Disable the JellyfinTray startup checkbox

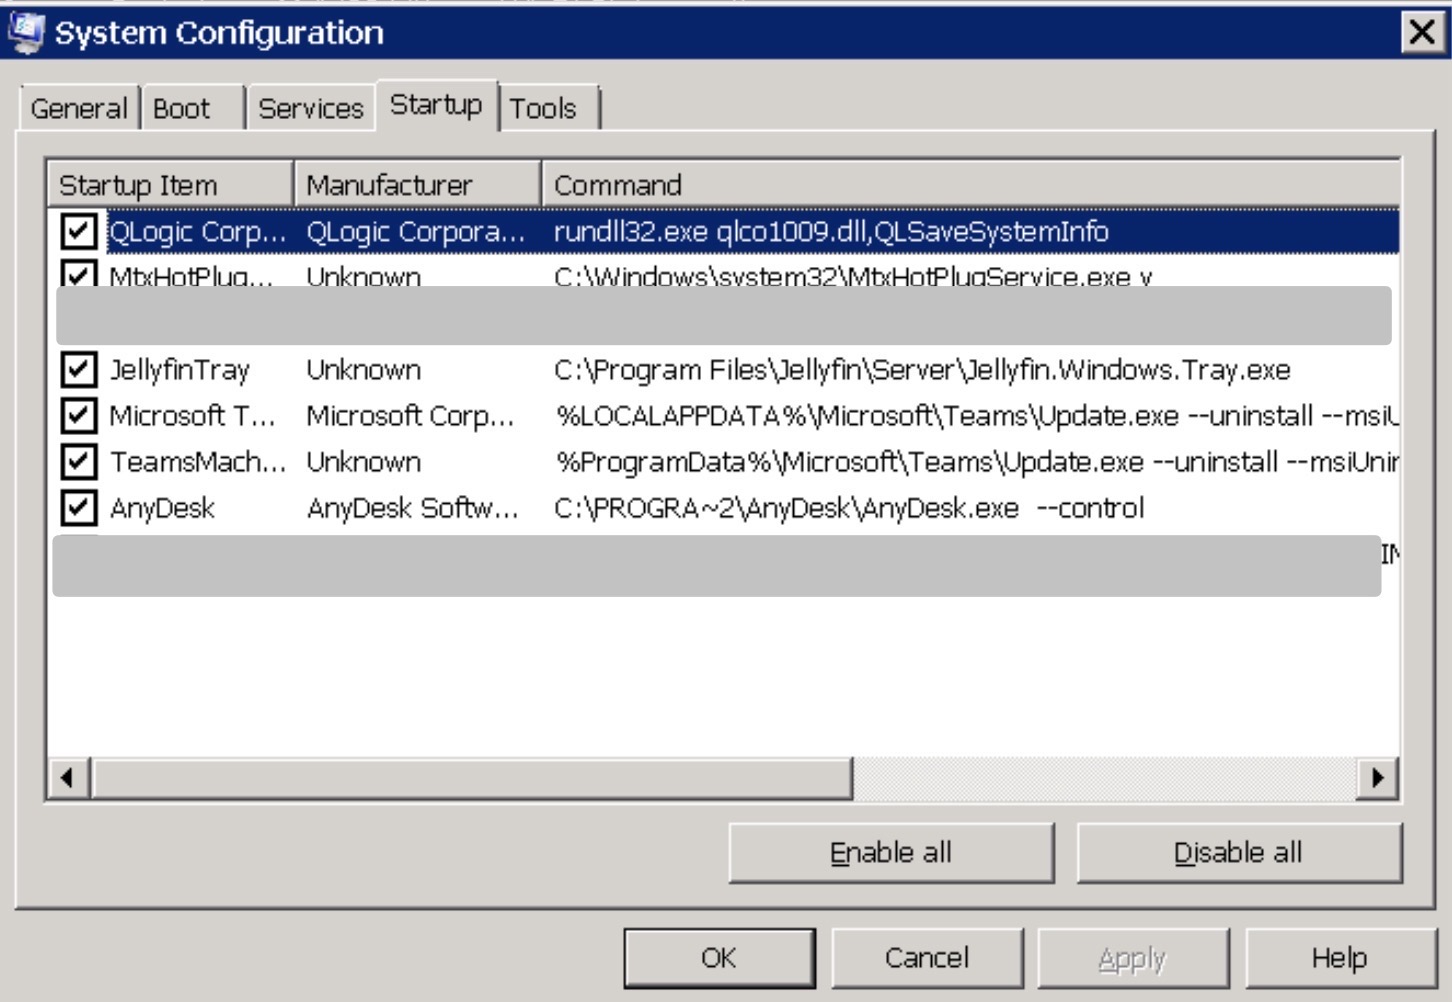[78, 370]
